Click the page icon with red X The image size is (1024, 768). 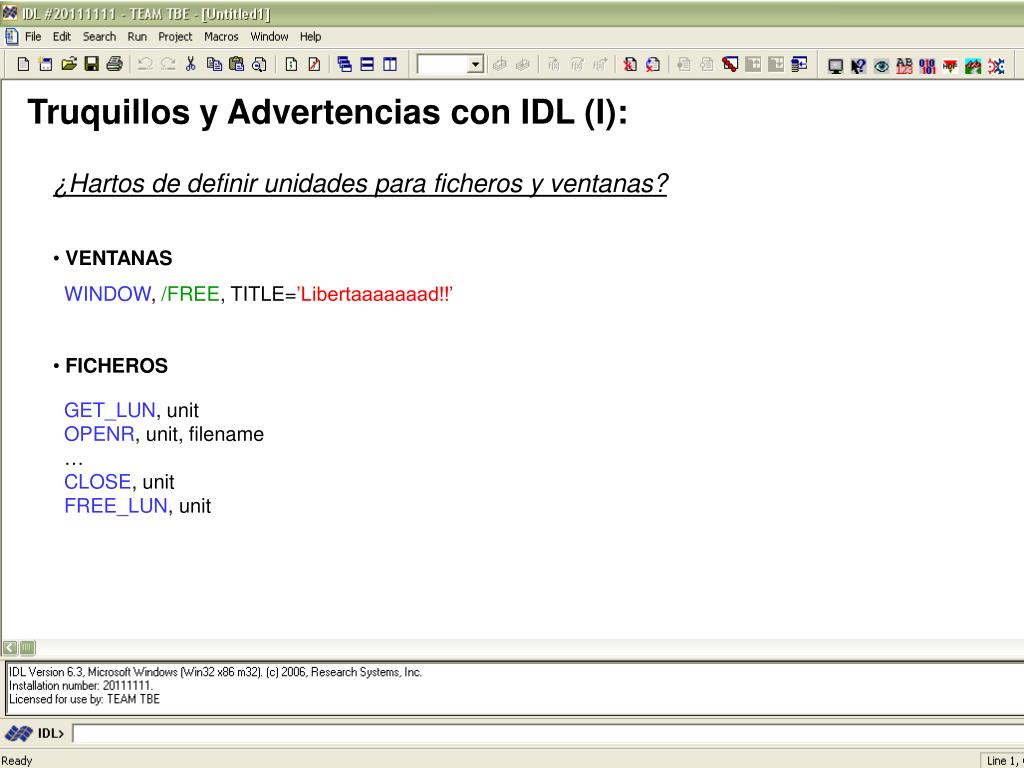630,64
